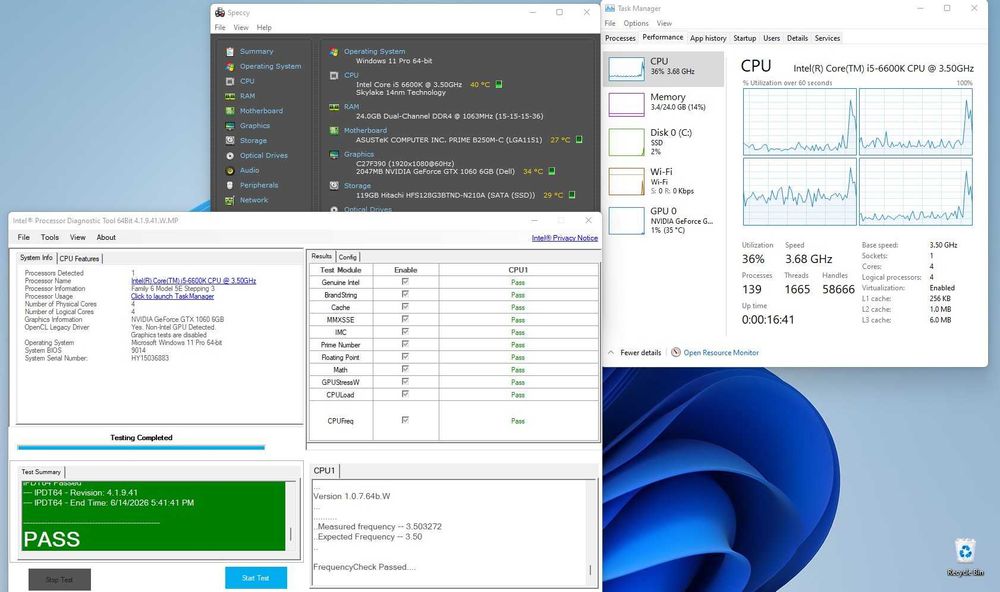Click CPU temperature indicator icon in Speccy
This screenshot has height=592, width=1000.
pos(499,84)
